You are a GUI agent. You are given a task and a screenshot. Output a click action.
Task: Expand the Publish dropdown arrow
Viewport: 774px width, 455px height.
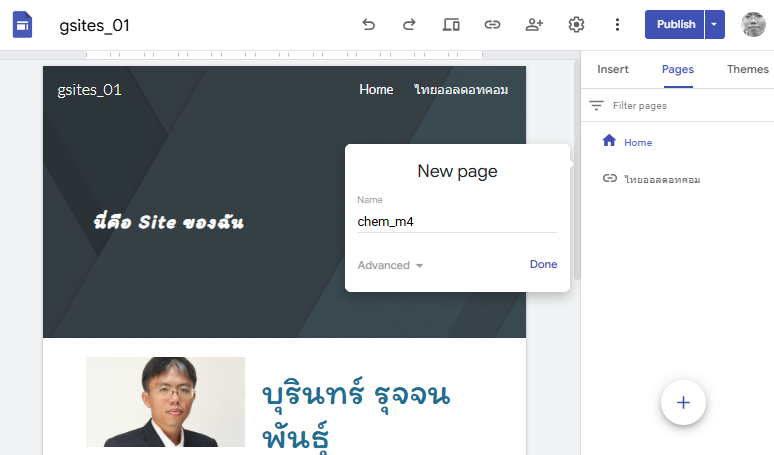pos(714,25)
